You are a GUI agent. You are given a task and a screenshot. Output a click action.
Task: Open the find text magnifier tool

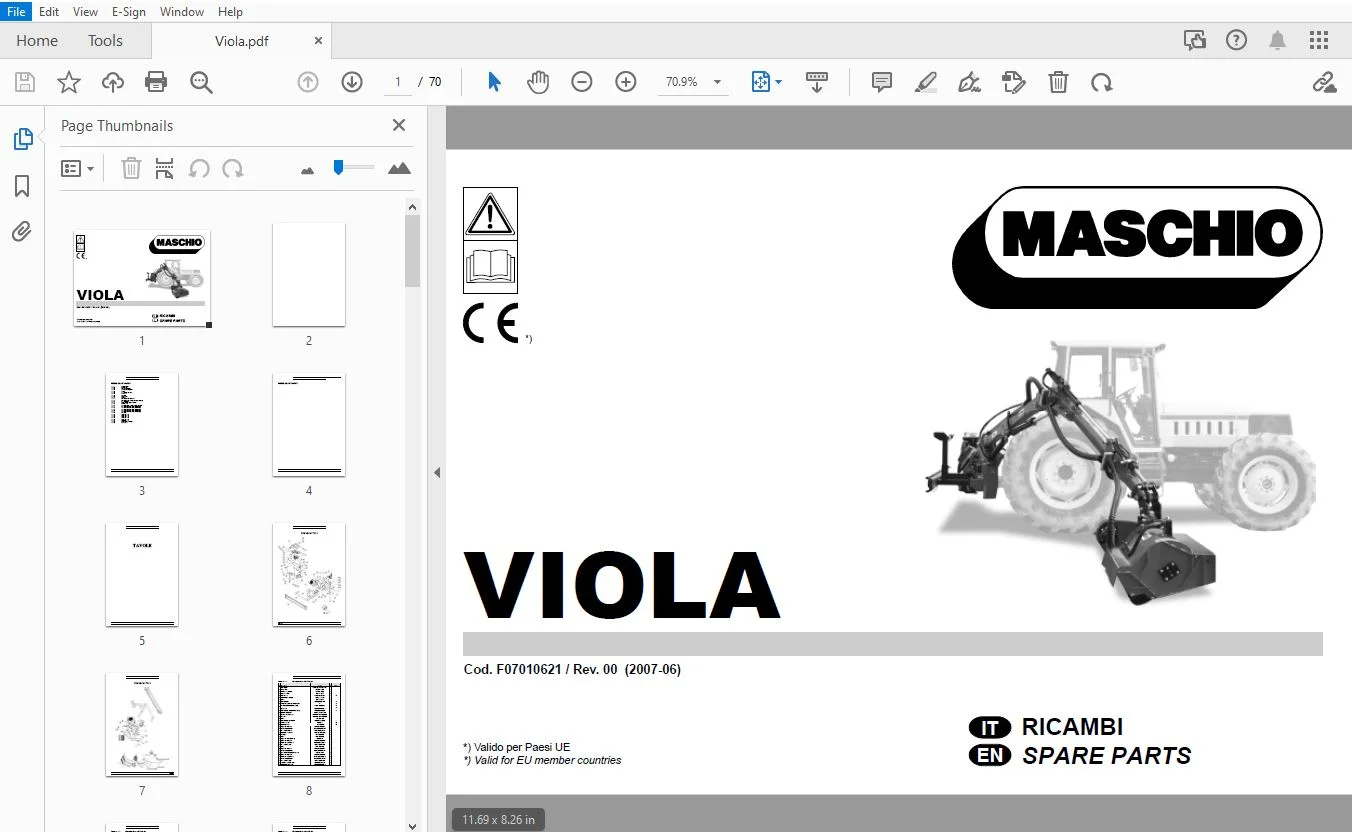201,83
